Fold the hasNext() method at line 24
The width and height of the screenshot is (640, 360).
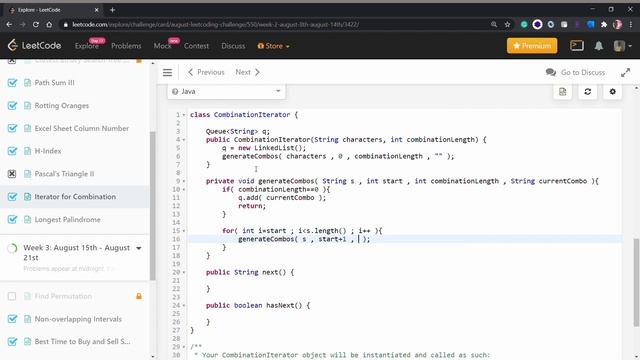coord(184,305)
